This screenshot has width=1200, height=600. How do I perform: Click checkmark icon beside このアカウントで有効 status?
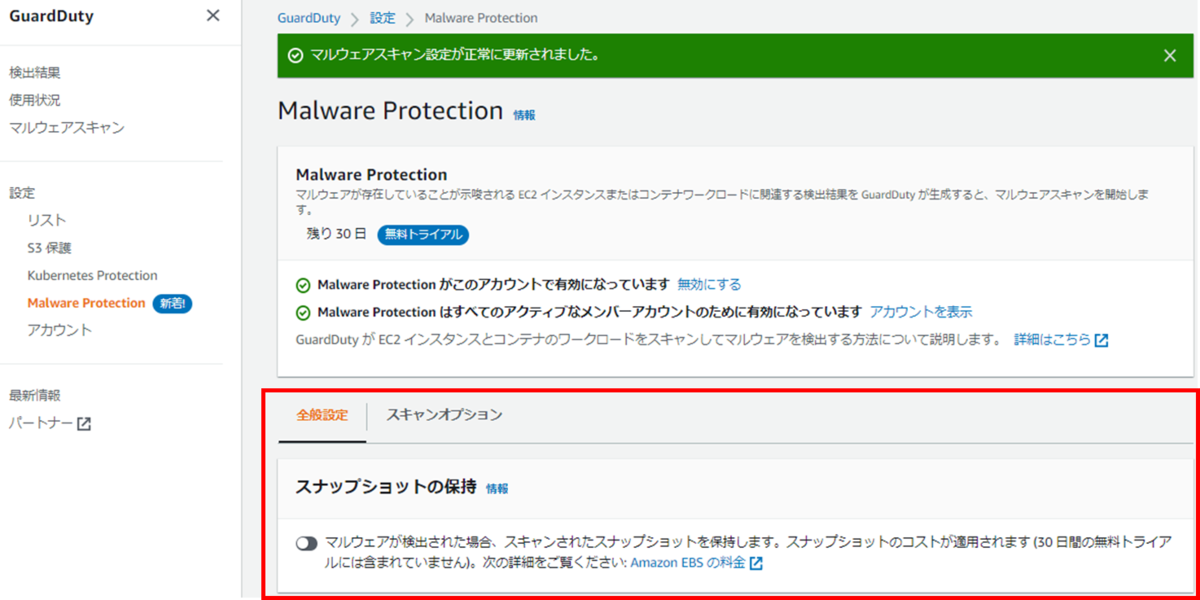(303, 285)
